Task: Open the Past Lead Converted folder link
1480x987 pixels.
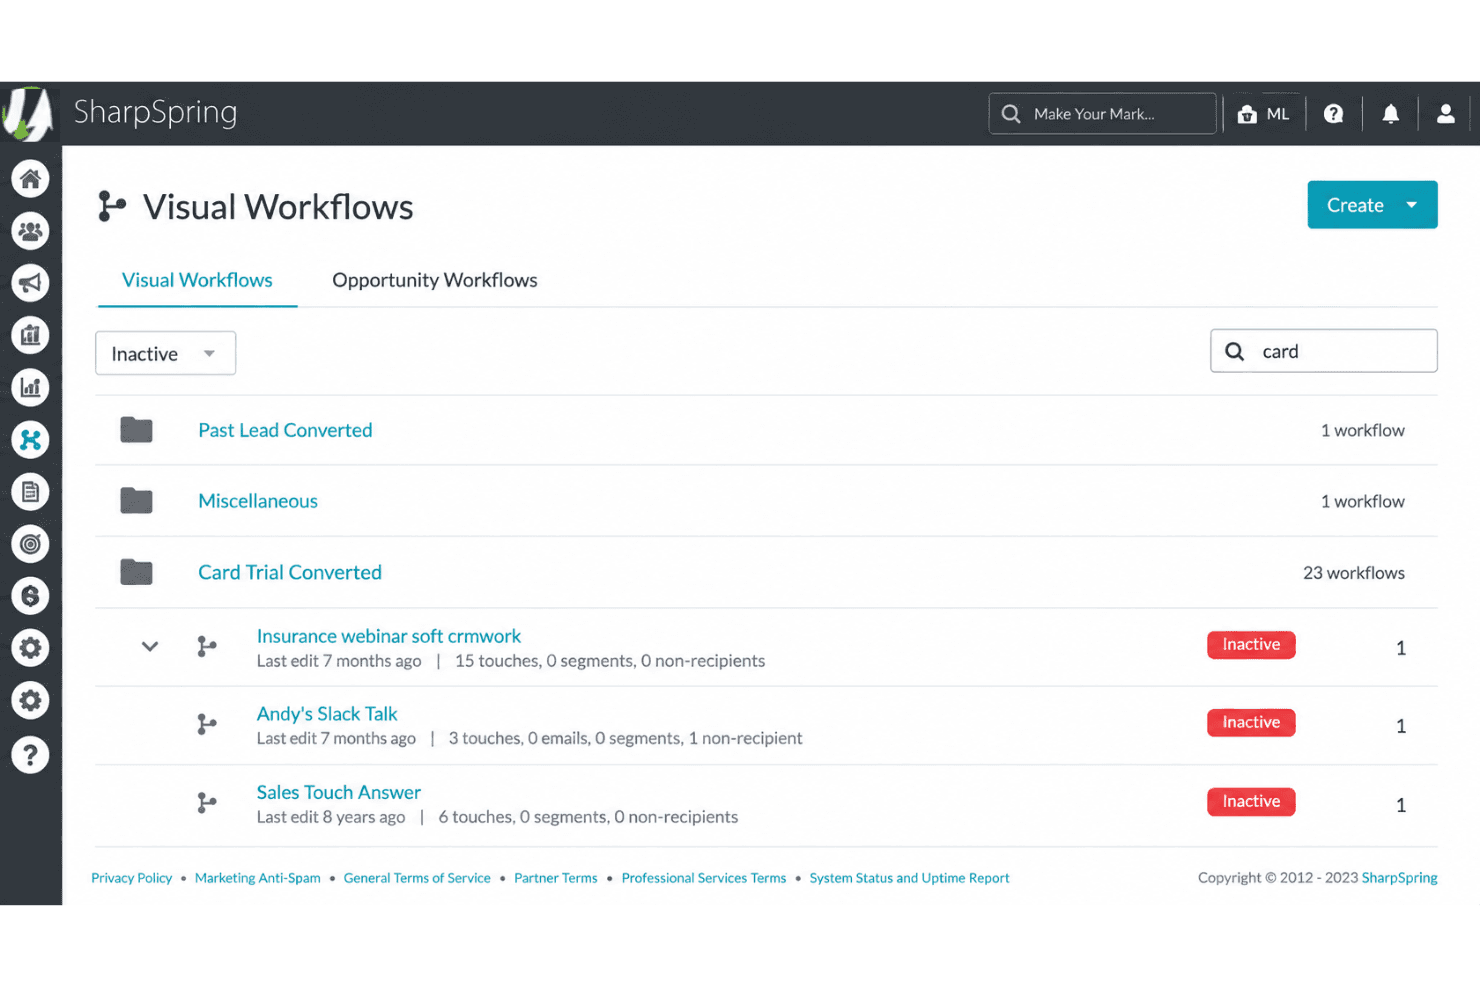Action: (285, 430)
